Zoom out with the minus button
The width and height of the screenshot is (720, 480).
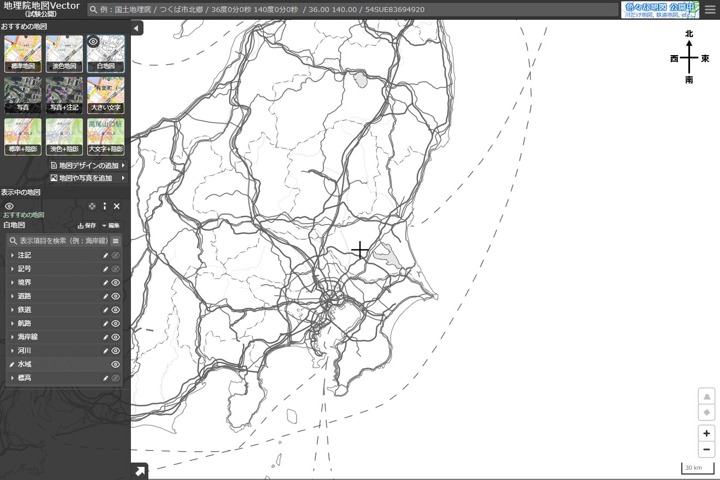707,449
